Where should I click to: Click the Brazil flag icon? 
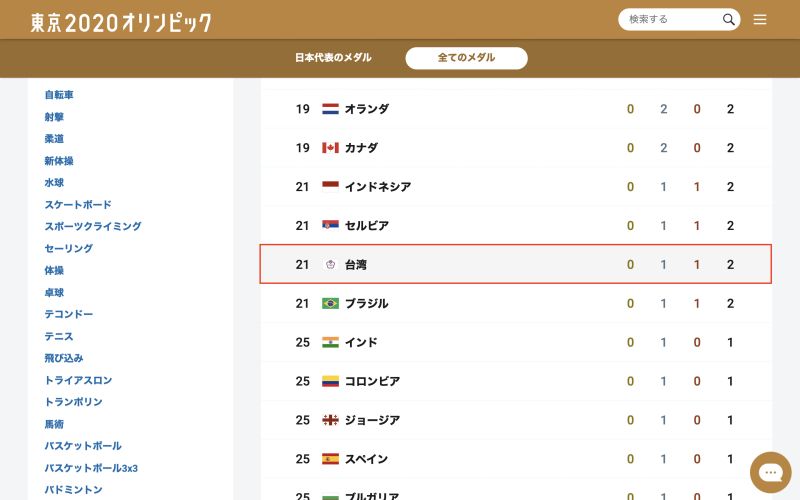pos(330,303)
